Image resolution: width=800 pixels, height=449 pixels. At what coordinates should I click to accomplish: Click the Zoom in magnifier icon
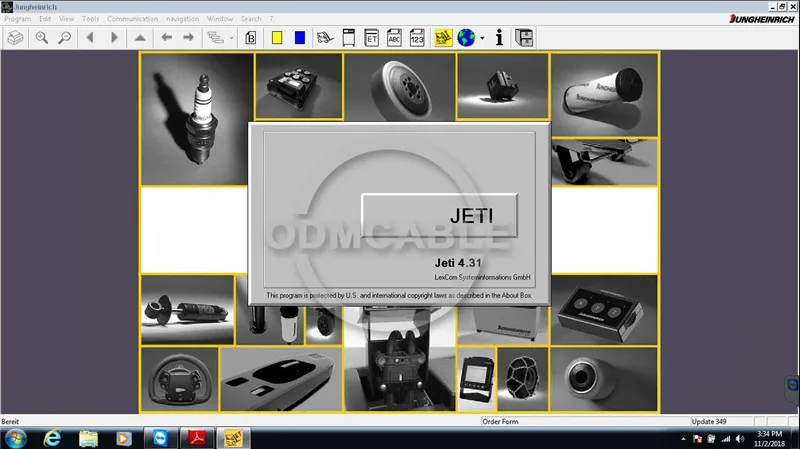(x=42, y=38)
